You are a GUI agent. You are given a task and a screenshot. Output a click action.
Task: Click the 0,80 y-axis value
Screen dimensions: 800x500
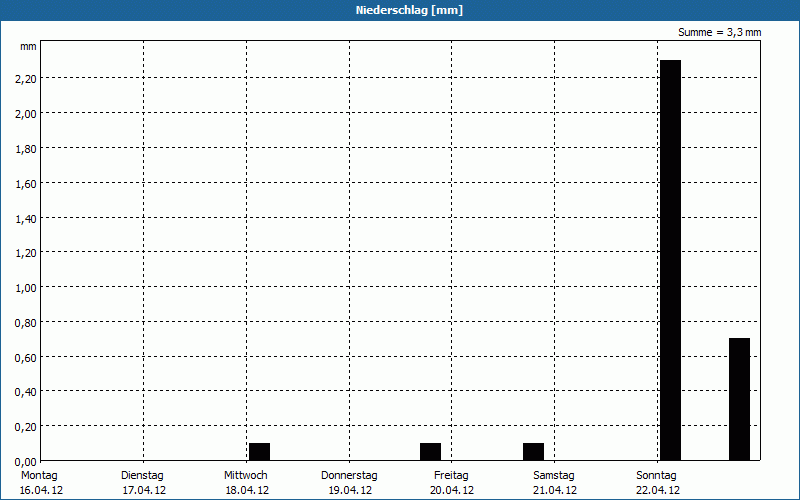26,323
